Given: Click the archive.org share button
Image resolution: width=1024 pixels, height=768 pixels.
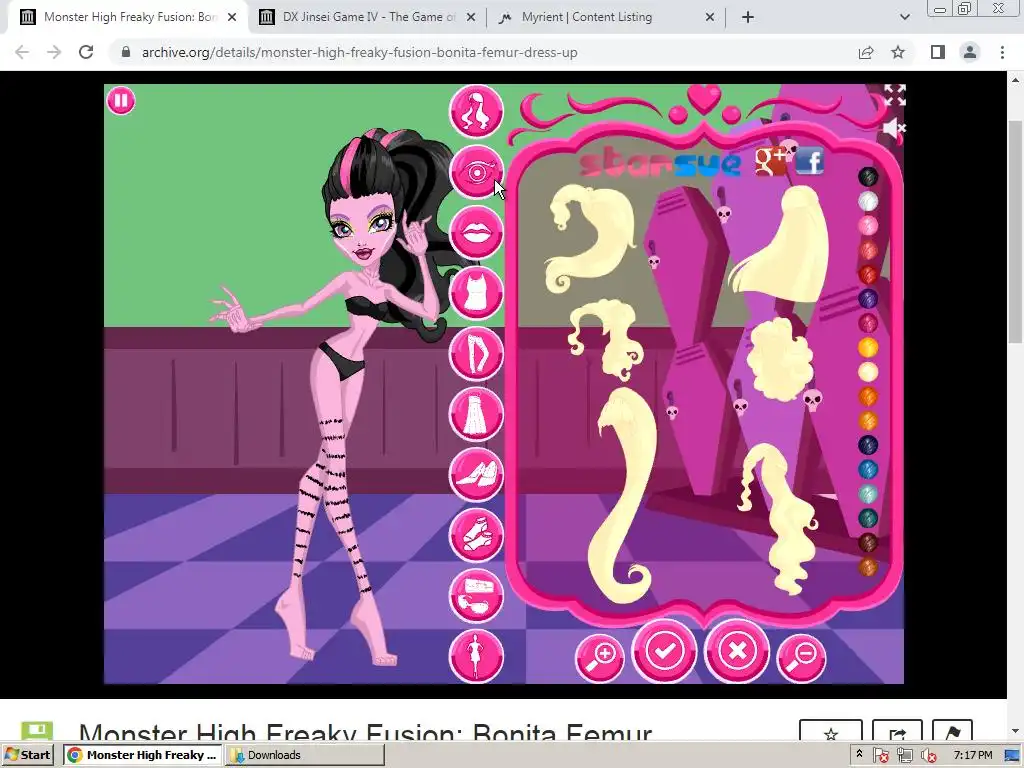Looking at the screenshot, I should click(897, 731).
